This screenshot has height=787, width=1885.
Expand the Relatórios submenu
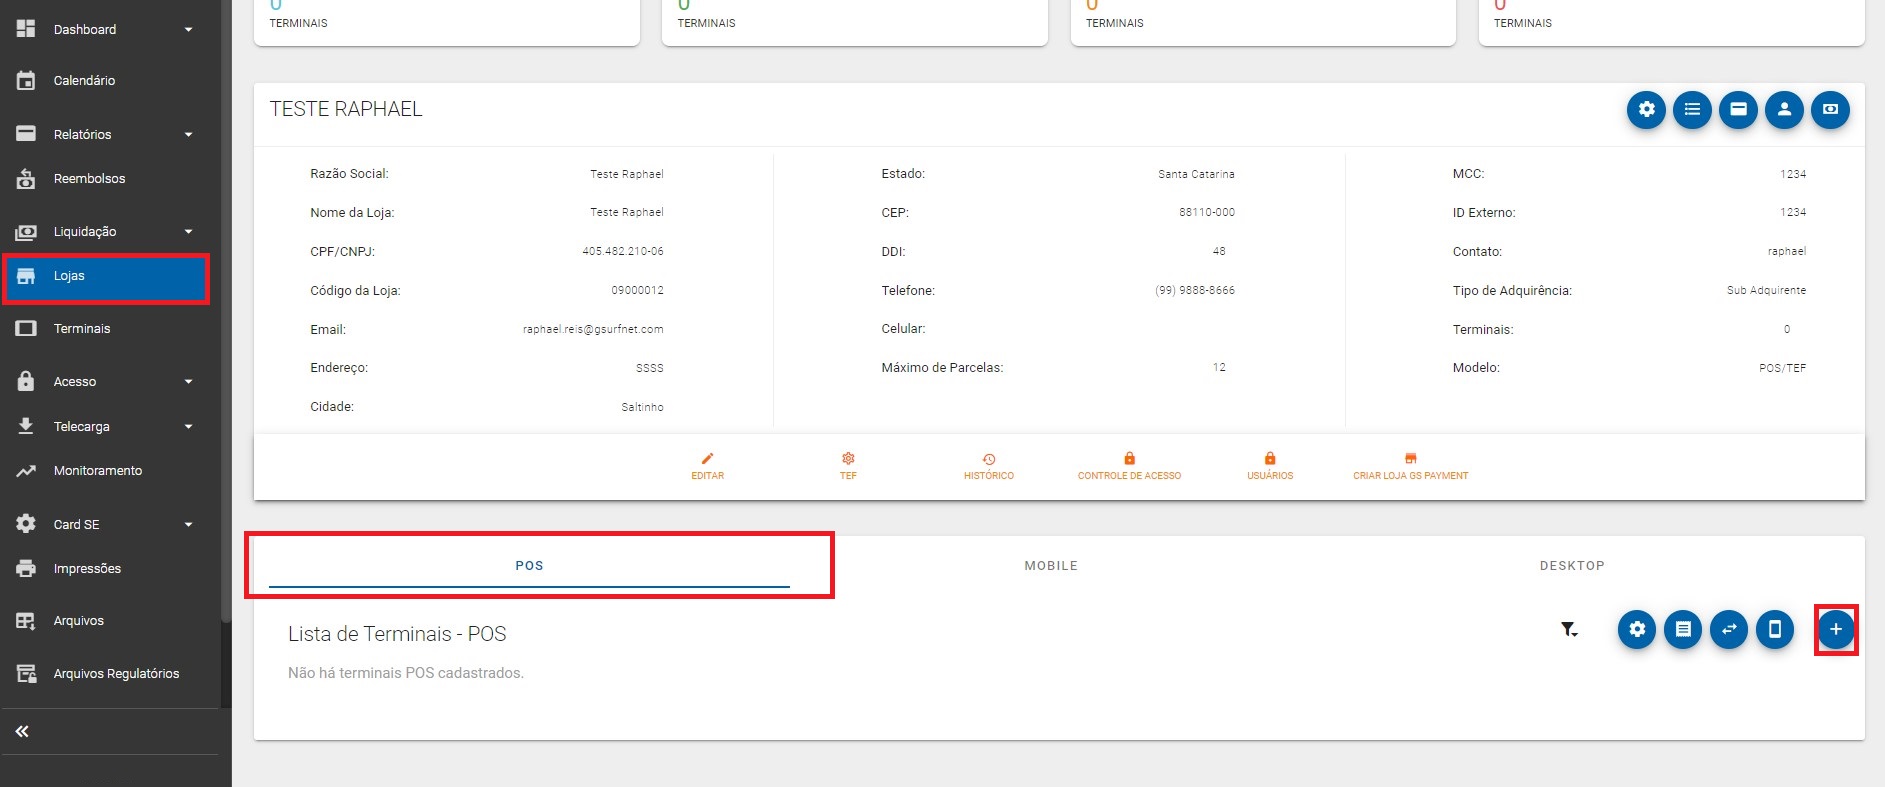[x=188, y=135]
